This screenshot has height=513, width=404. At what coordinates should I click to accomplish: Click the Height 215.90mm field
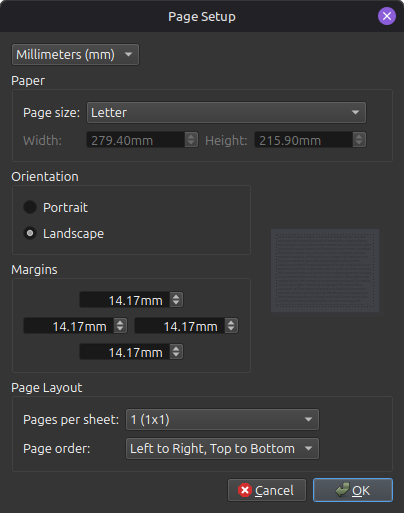304,140
